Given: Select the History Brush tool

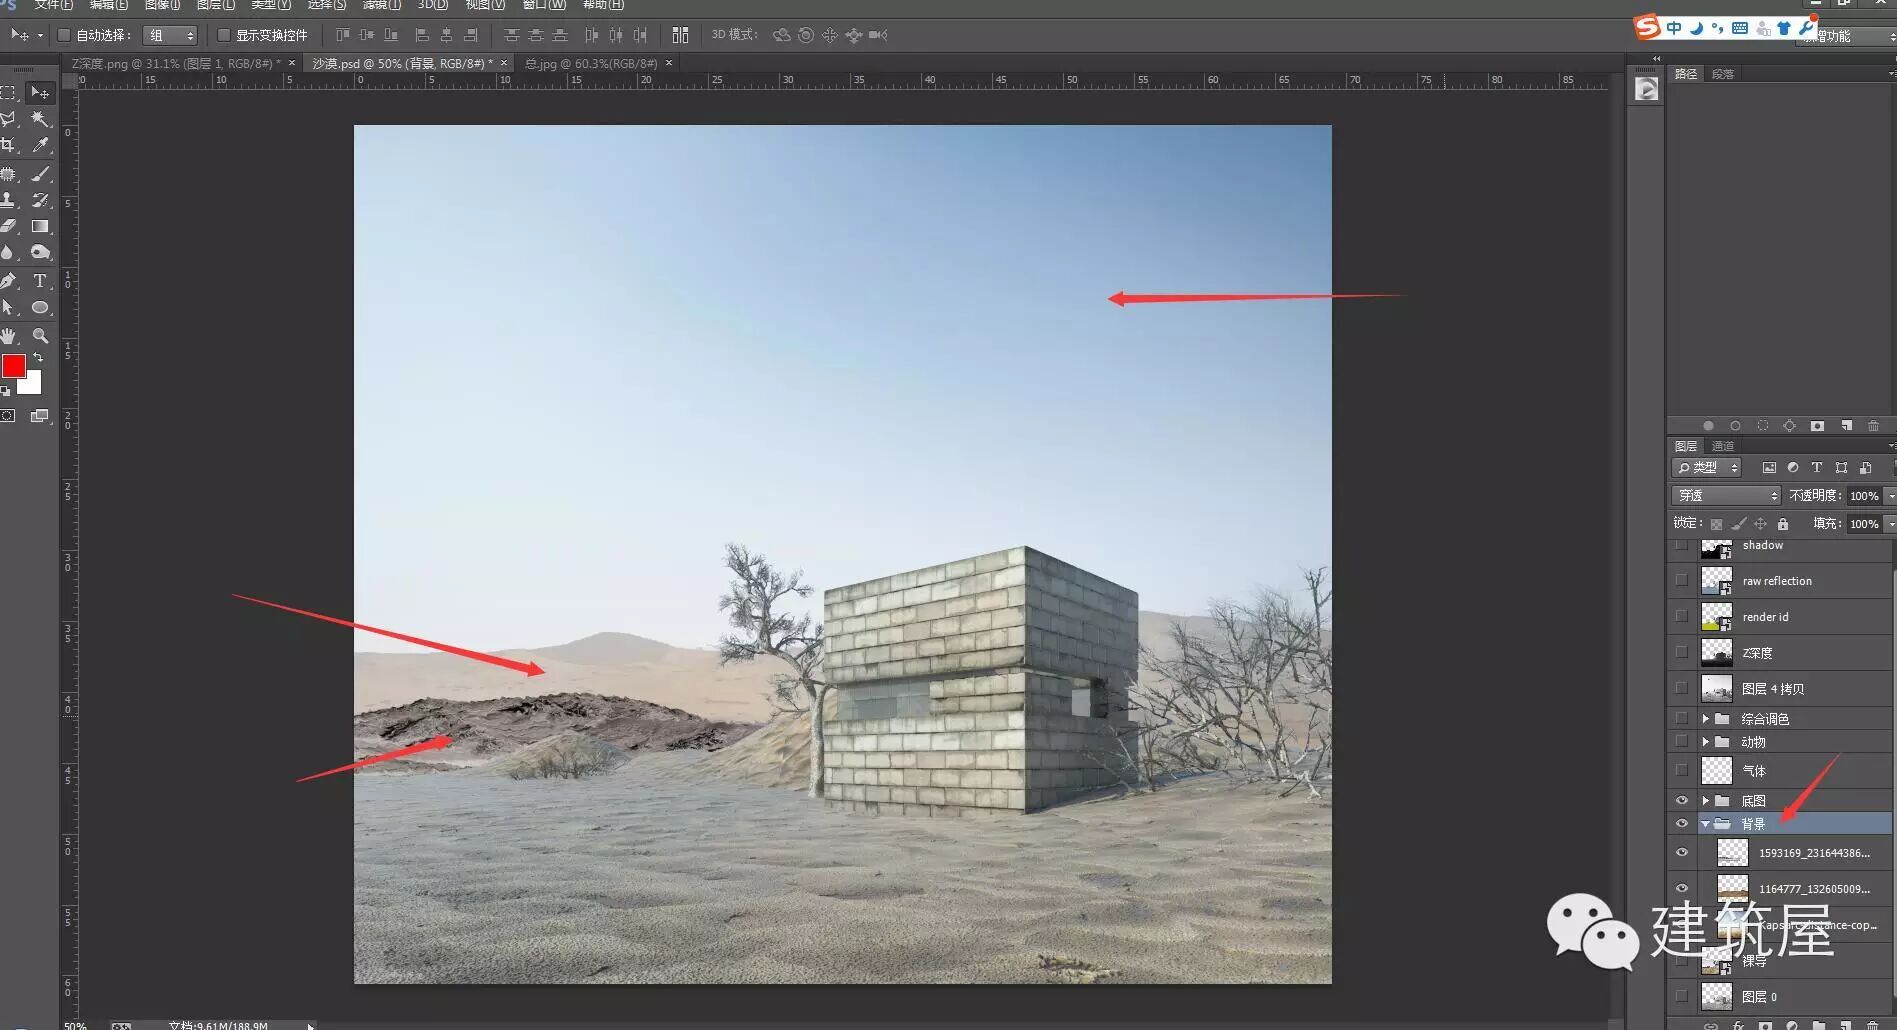Looking at the screenshot, I should [40, 200].
